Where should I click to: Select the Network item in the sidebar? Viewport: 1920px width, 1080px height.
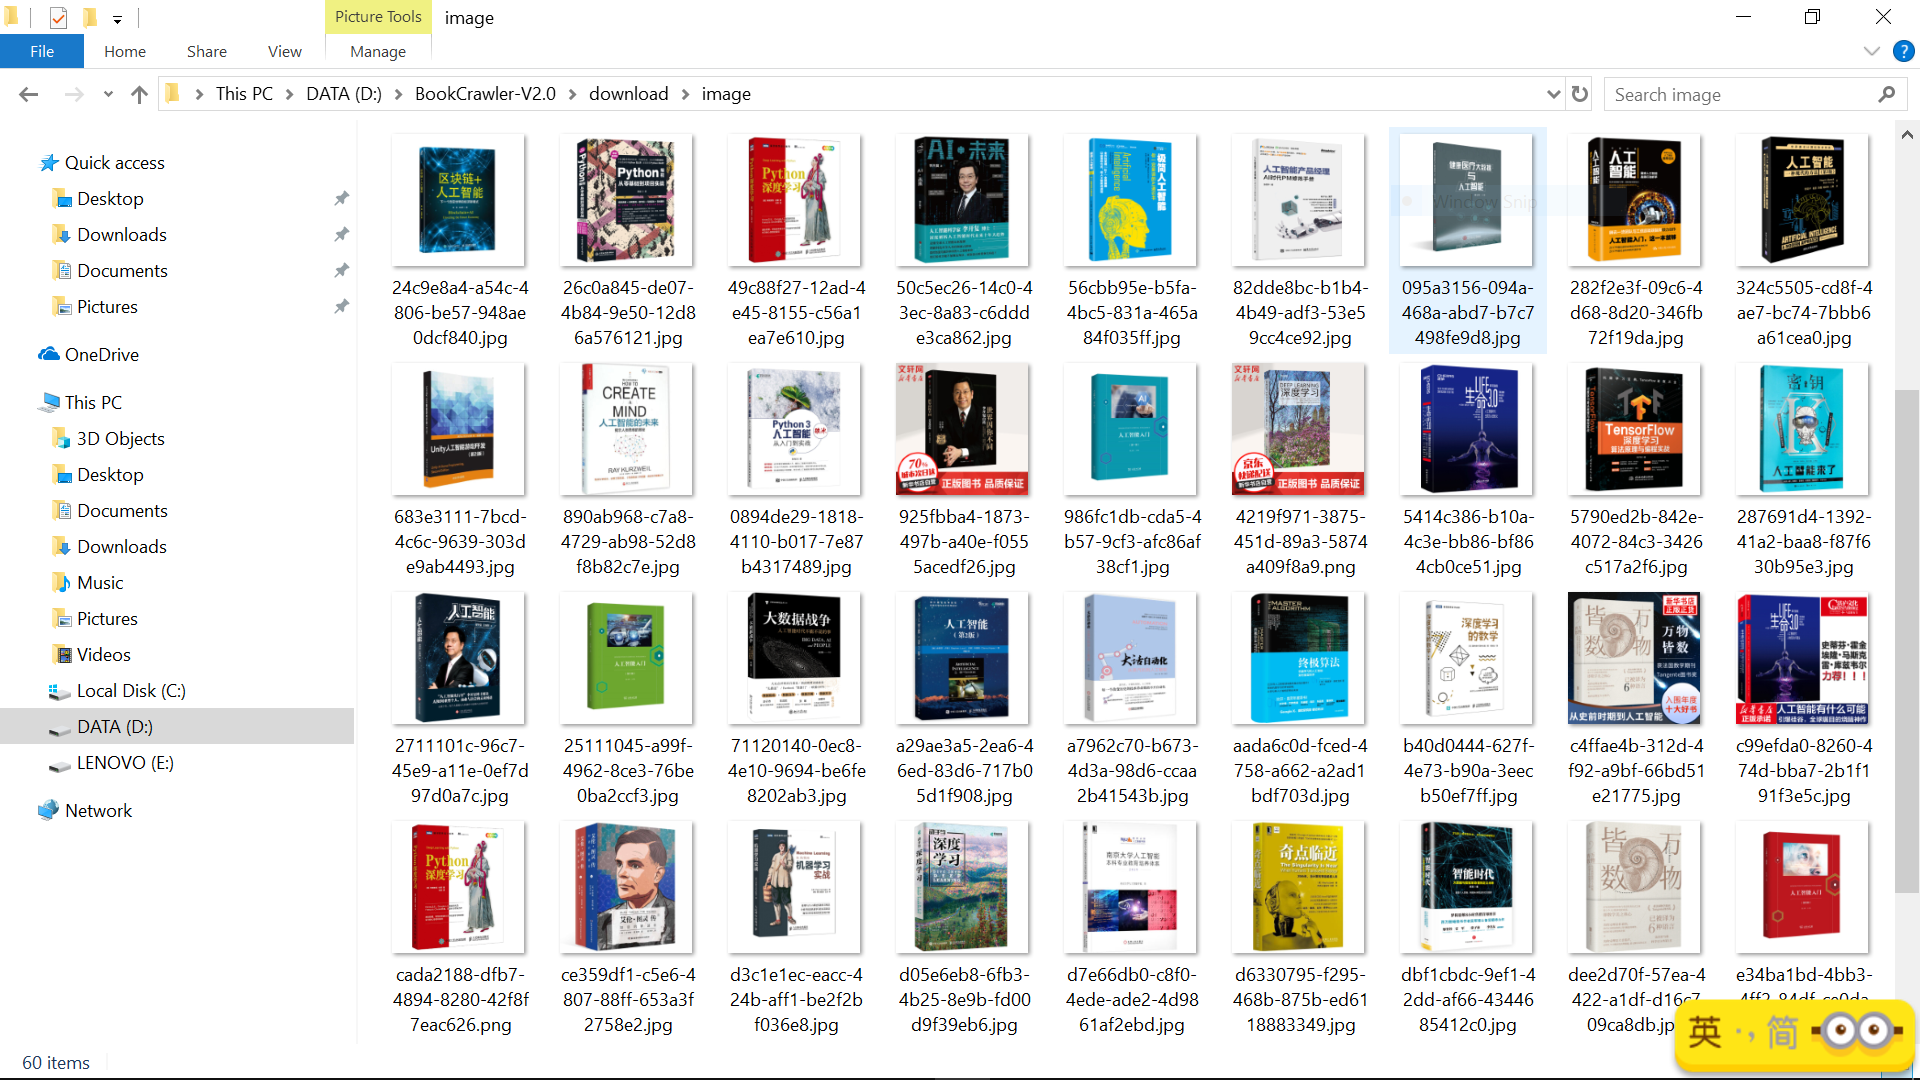pos(98,811)
